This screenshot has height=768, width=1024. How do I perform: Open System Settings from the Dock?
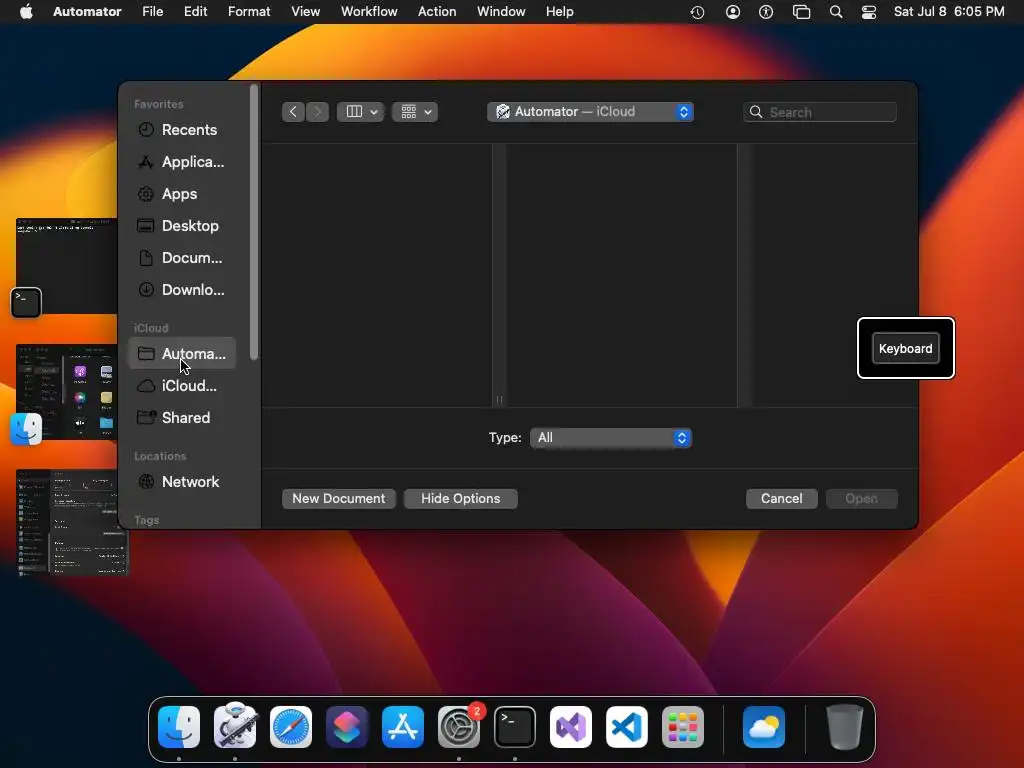(459, 727)
